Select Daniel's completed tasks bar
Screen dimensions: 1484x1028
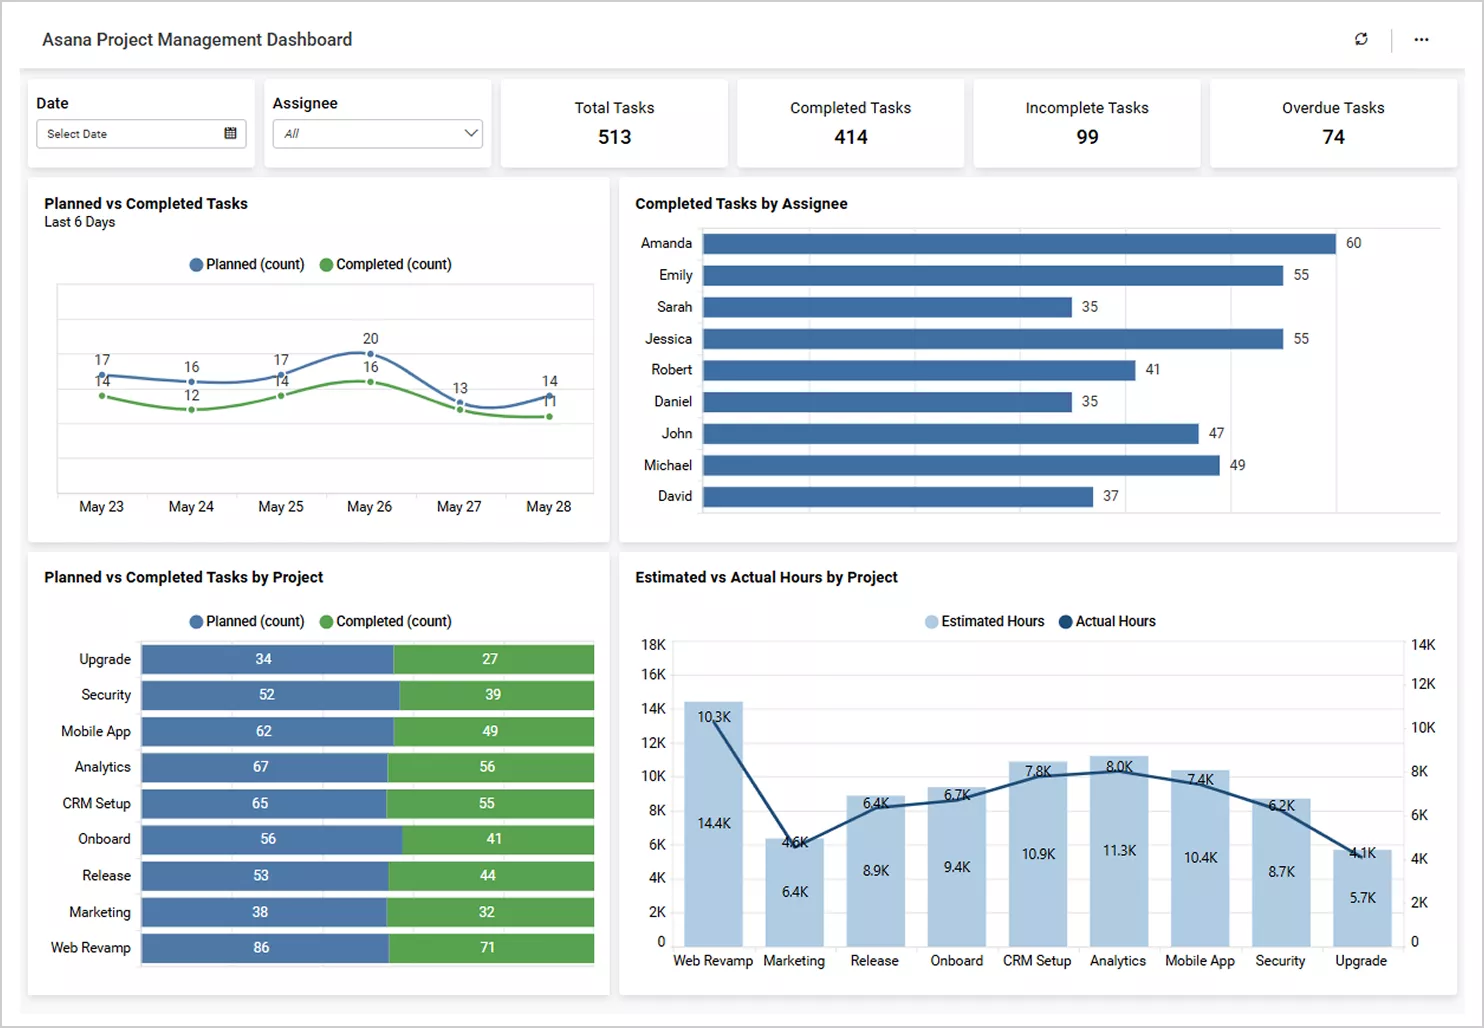[x=887, y=402]
